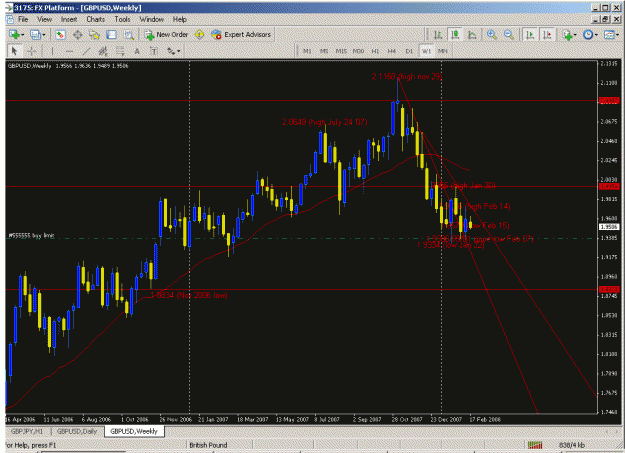Open the Tools menu

click(122, 19)
